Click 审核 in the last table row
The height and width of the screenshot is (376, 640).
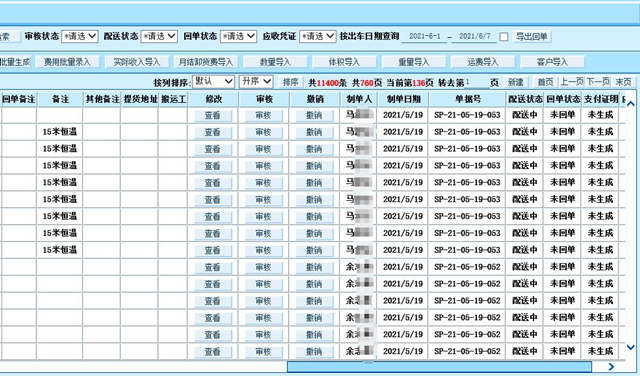(x=263, y=352)
